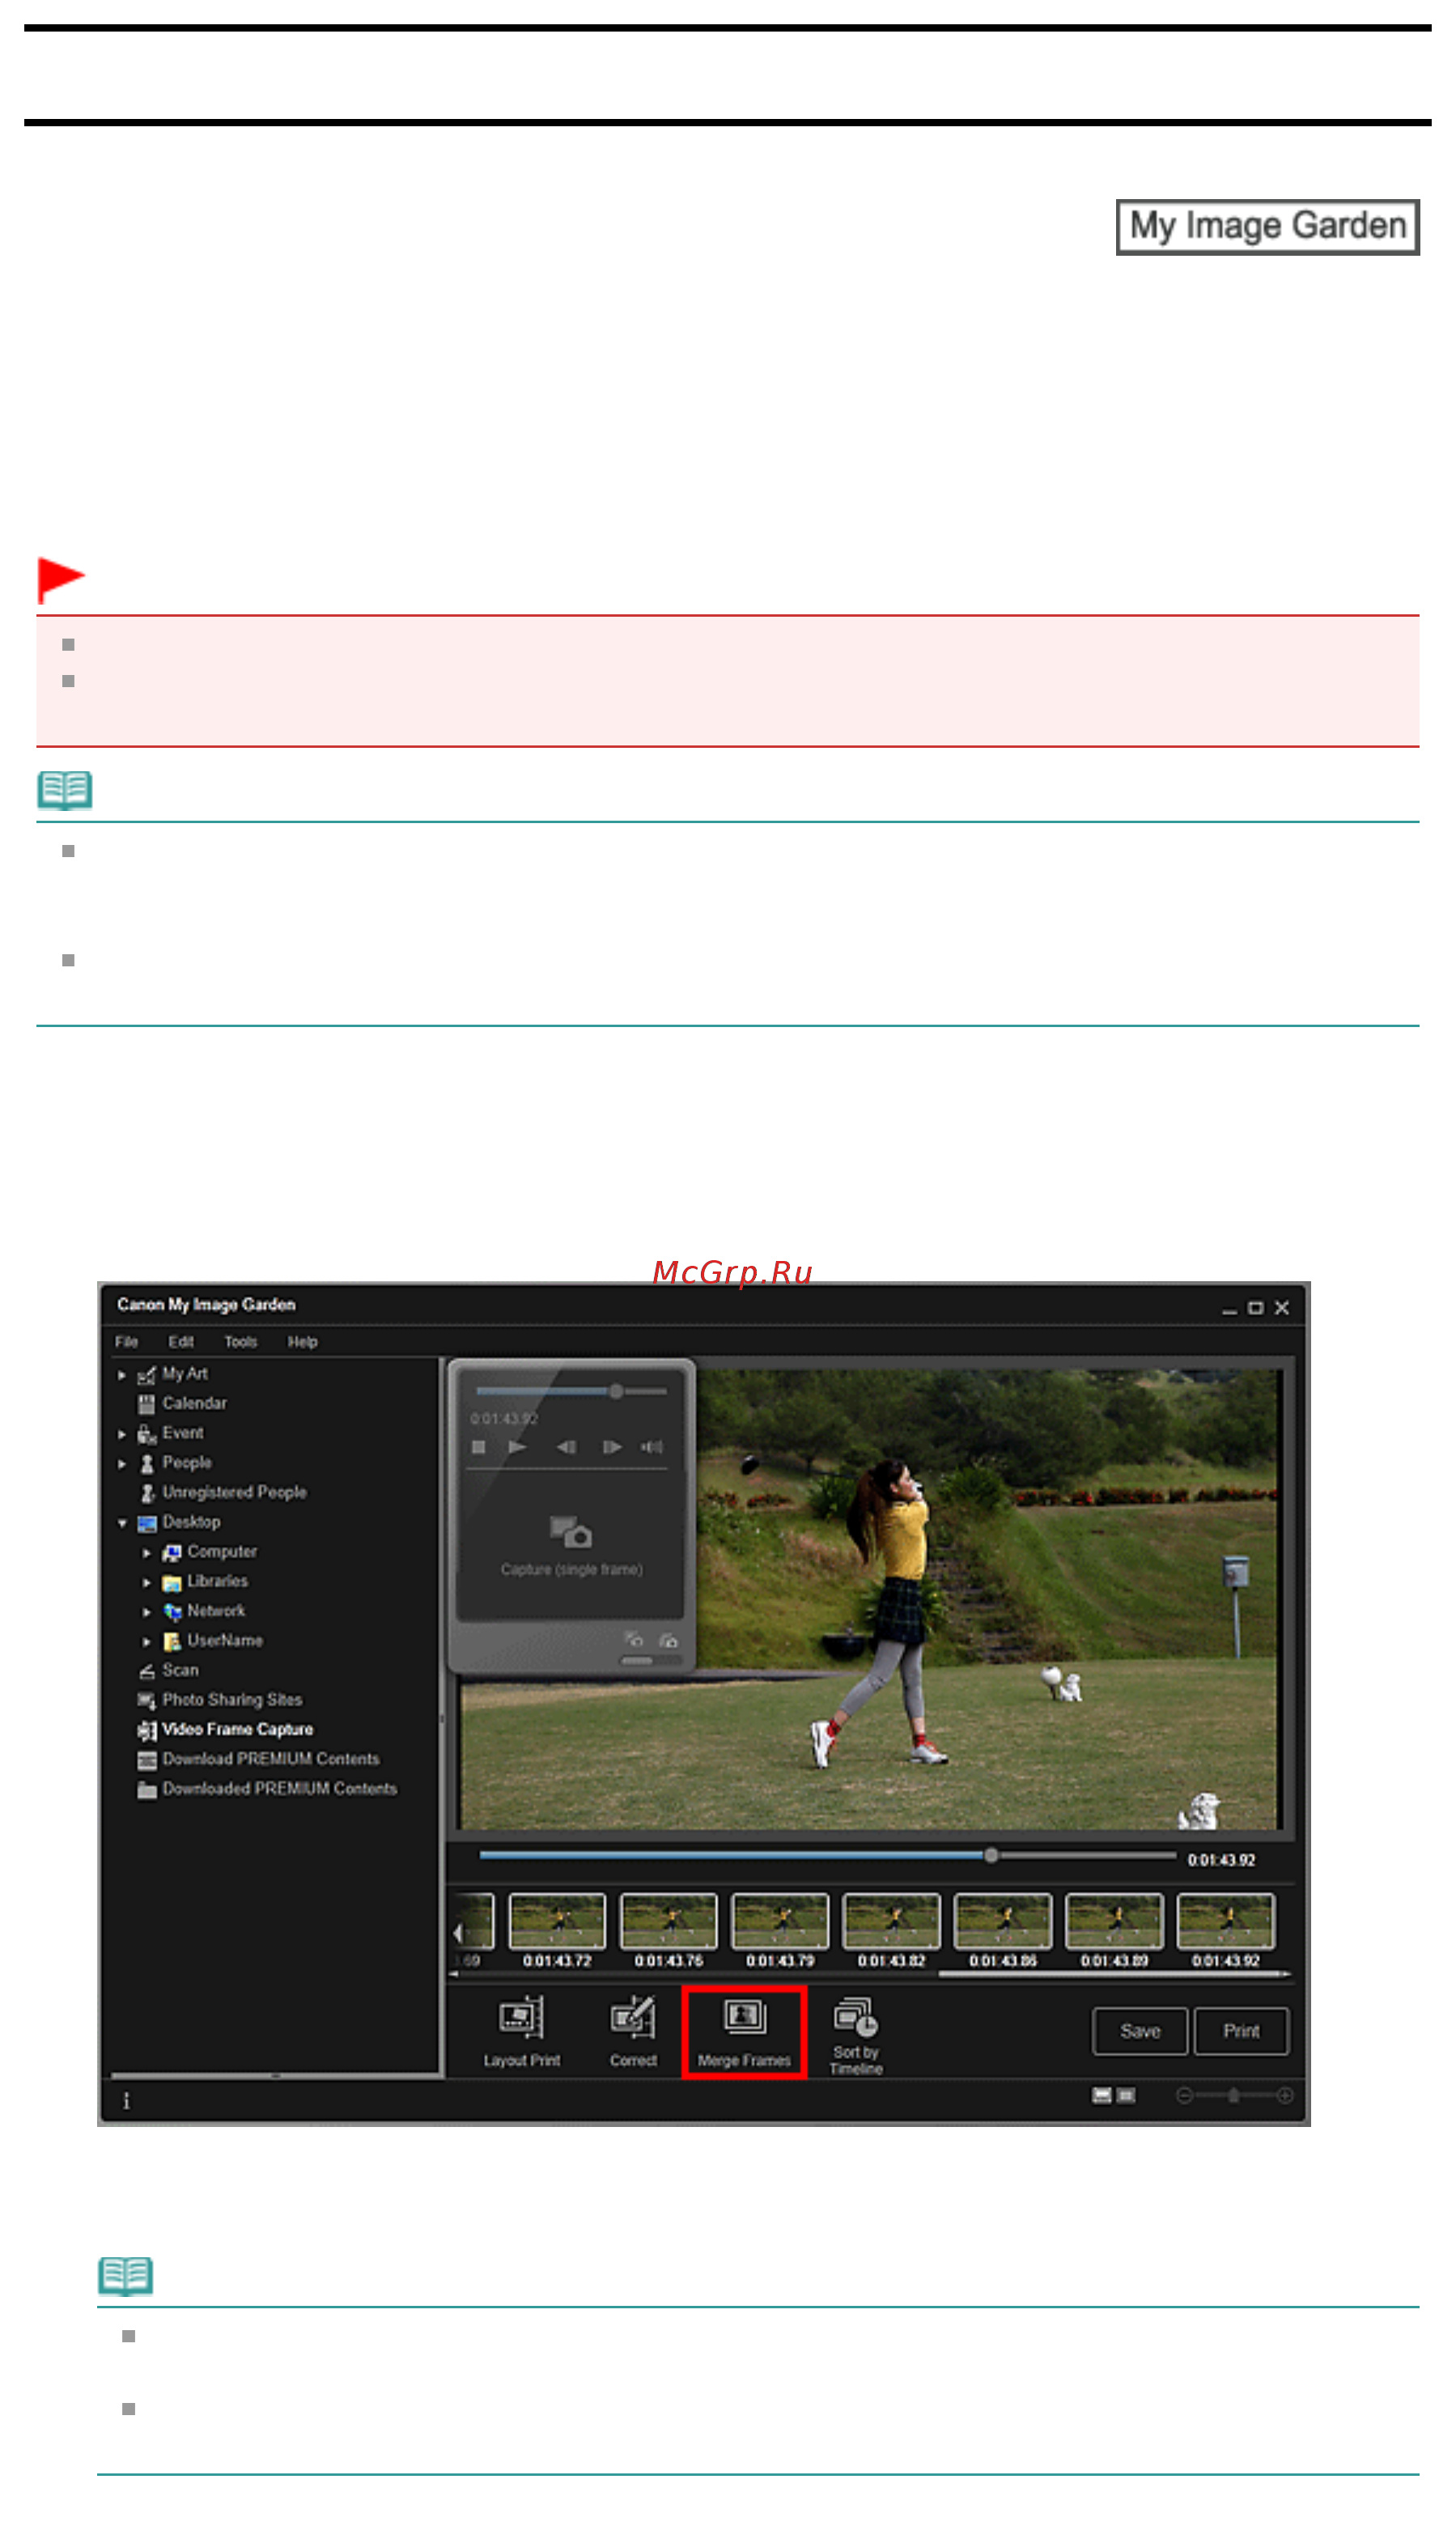Play the video
Viewport: 1456px width, 2543px height.
pyautogui.click(x=517, y=1447)
